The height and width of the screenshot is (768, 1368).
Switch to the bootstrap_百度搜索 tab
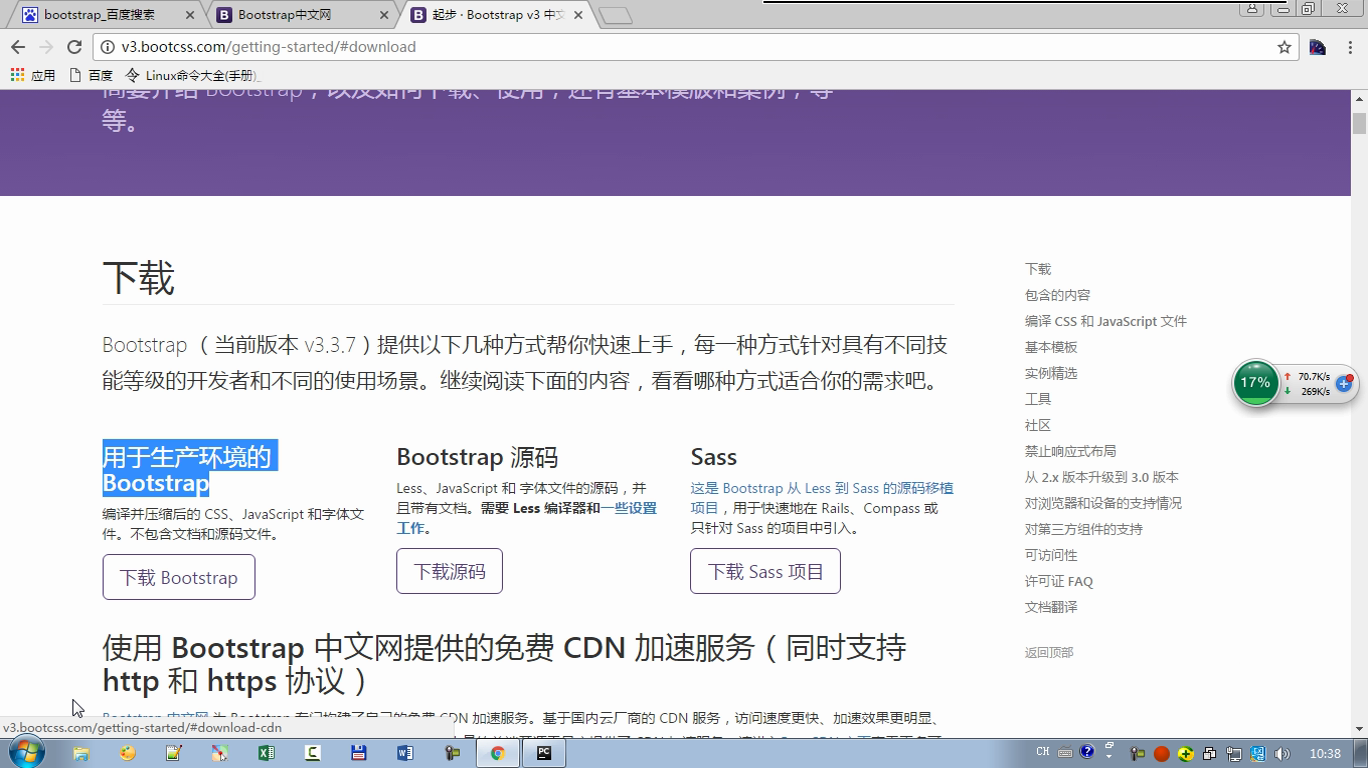100,15
